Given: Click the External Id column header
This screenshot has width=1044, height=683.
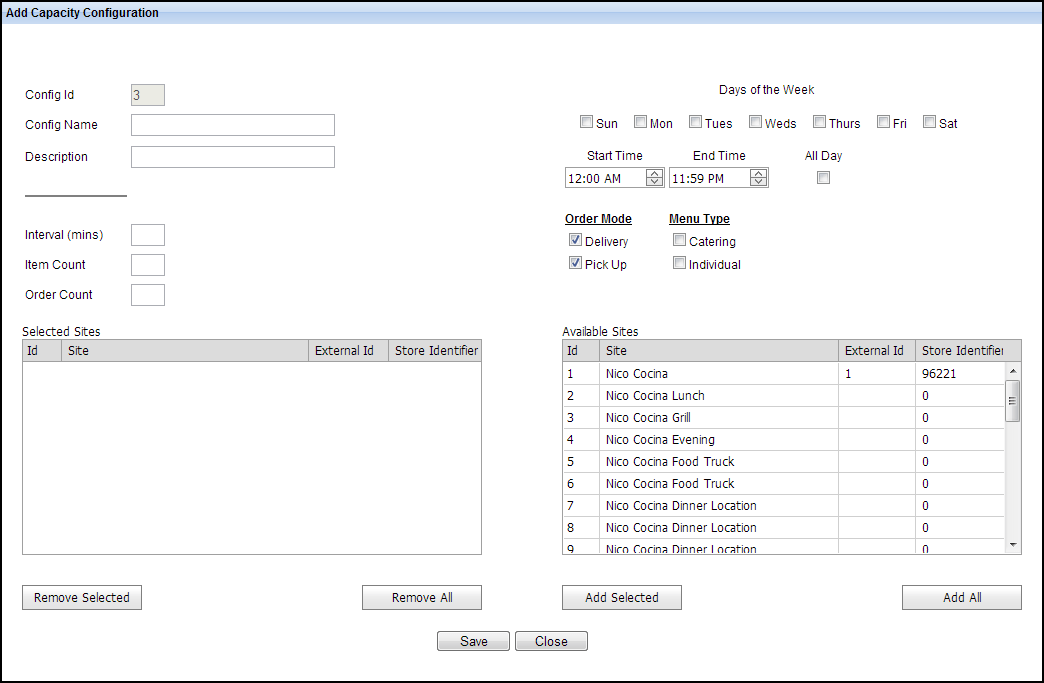Looking at the screenshot, I should click(875, 350).
